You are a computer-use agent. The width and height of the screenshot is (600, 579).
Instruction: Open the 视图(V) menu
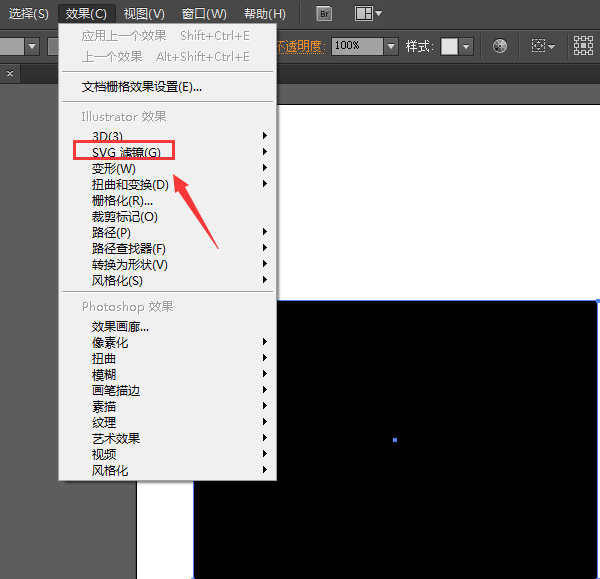coord(144,14)
